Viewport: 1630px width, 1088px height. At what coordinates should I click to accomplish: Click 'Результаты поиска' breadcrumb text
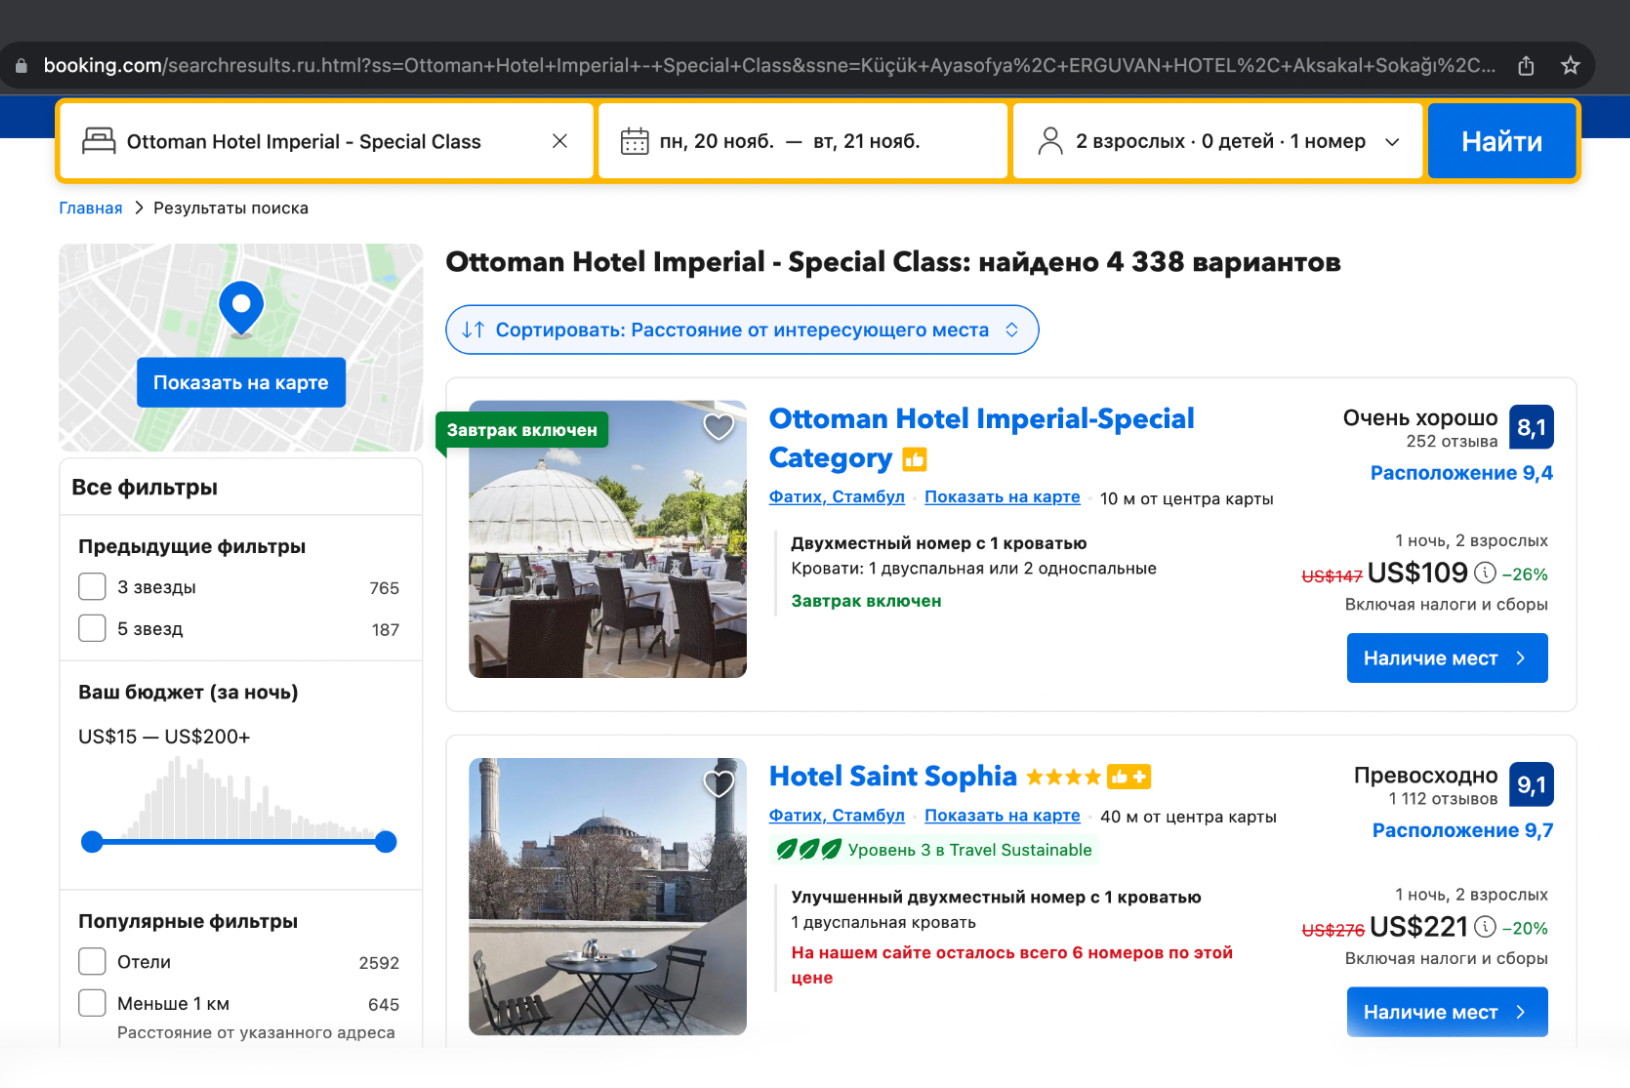[x=231, y=208]
